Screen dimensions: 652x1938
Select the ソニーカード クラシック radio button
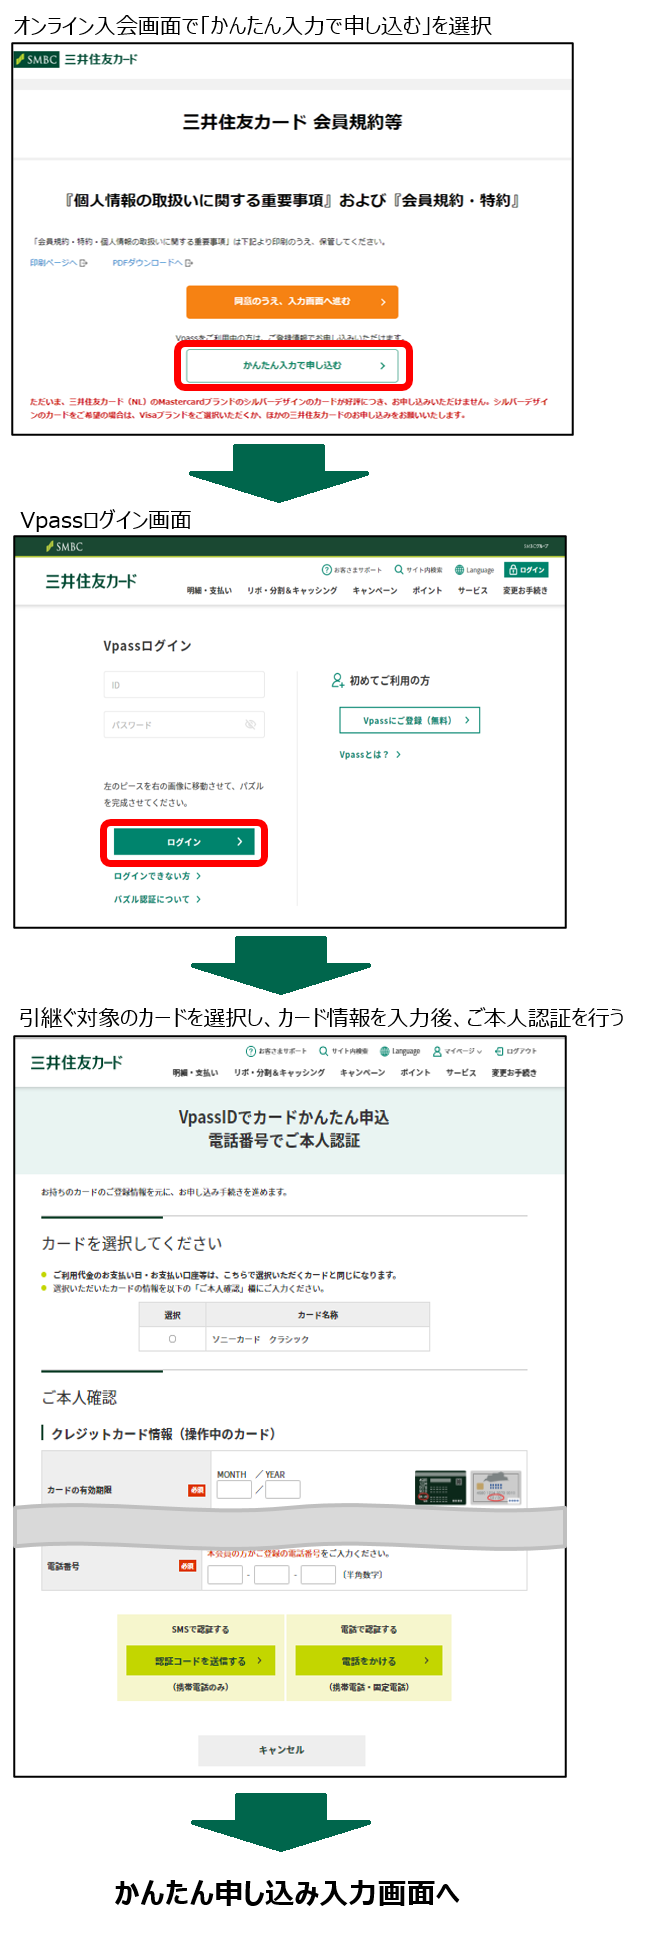click(173, 1339)
